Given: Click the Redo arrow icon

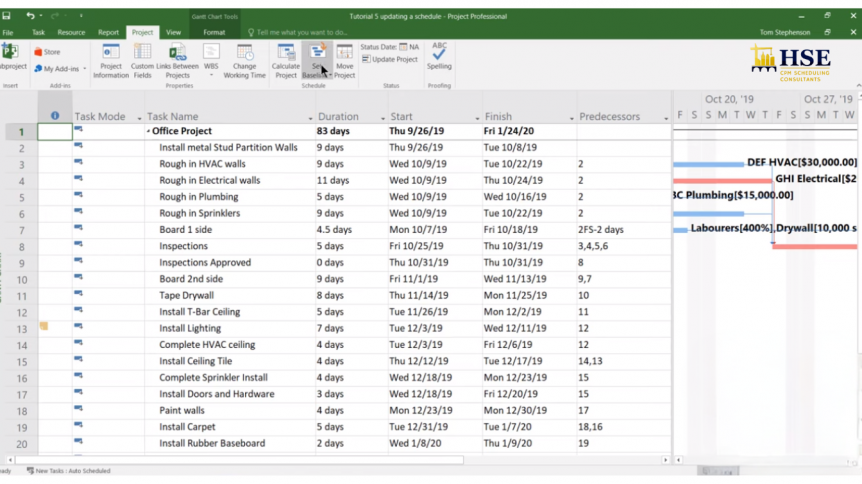Looking at the screenshot, I should (54, 16).
